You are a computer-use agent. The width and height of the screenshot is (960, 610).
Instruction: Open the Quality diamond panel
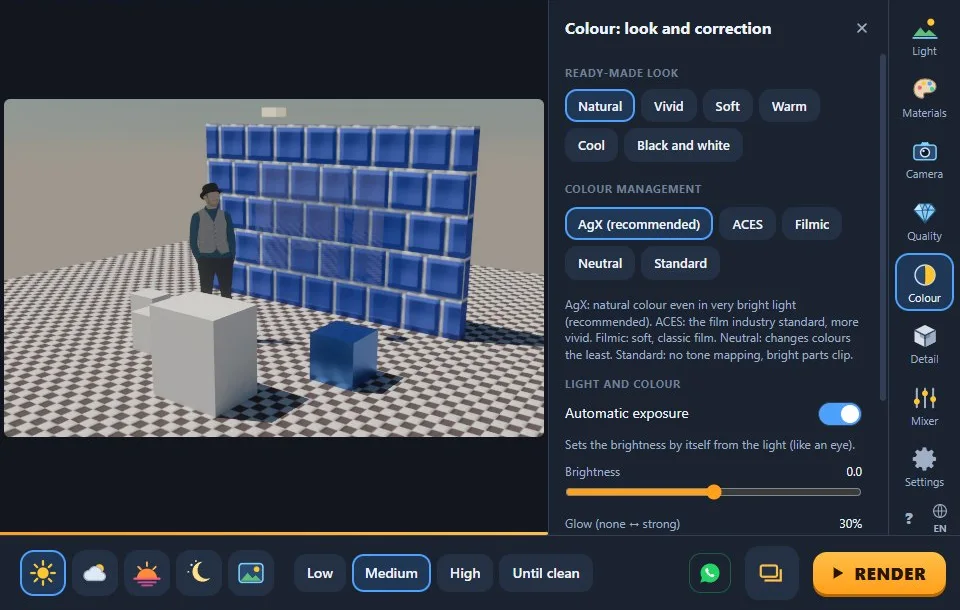(924, 221)
